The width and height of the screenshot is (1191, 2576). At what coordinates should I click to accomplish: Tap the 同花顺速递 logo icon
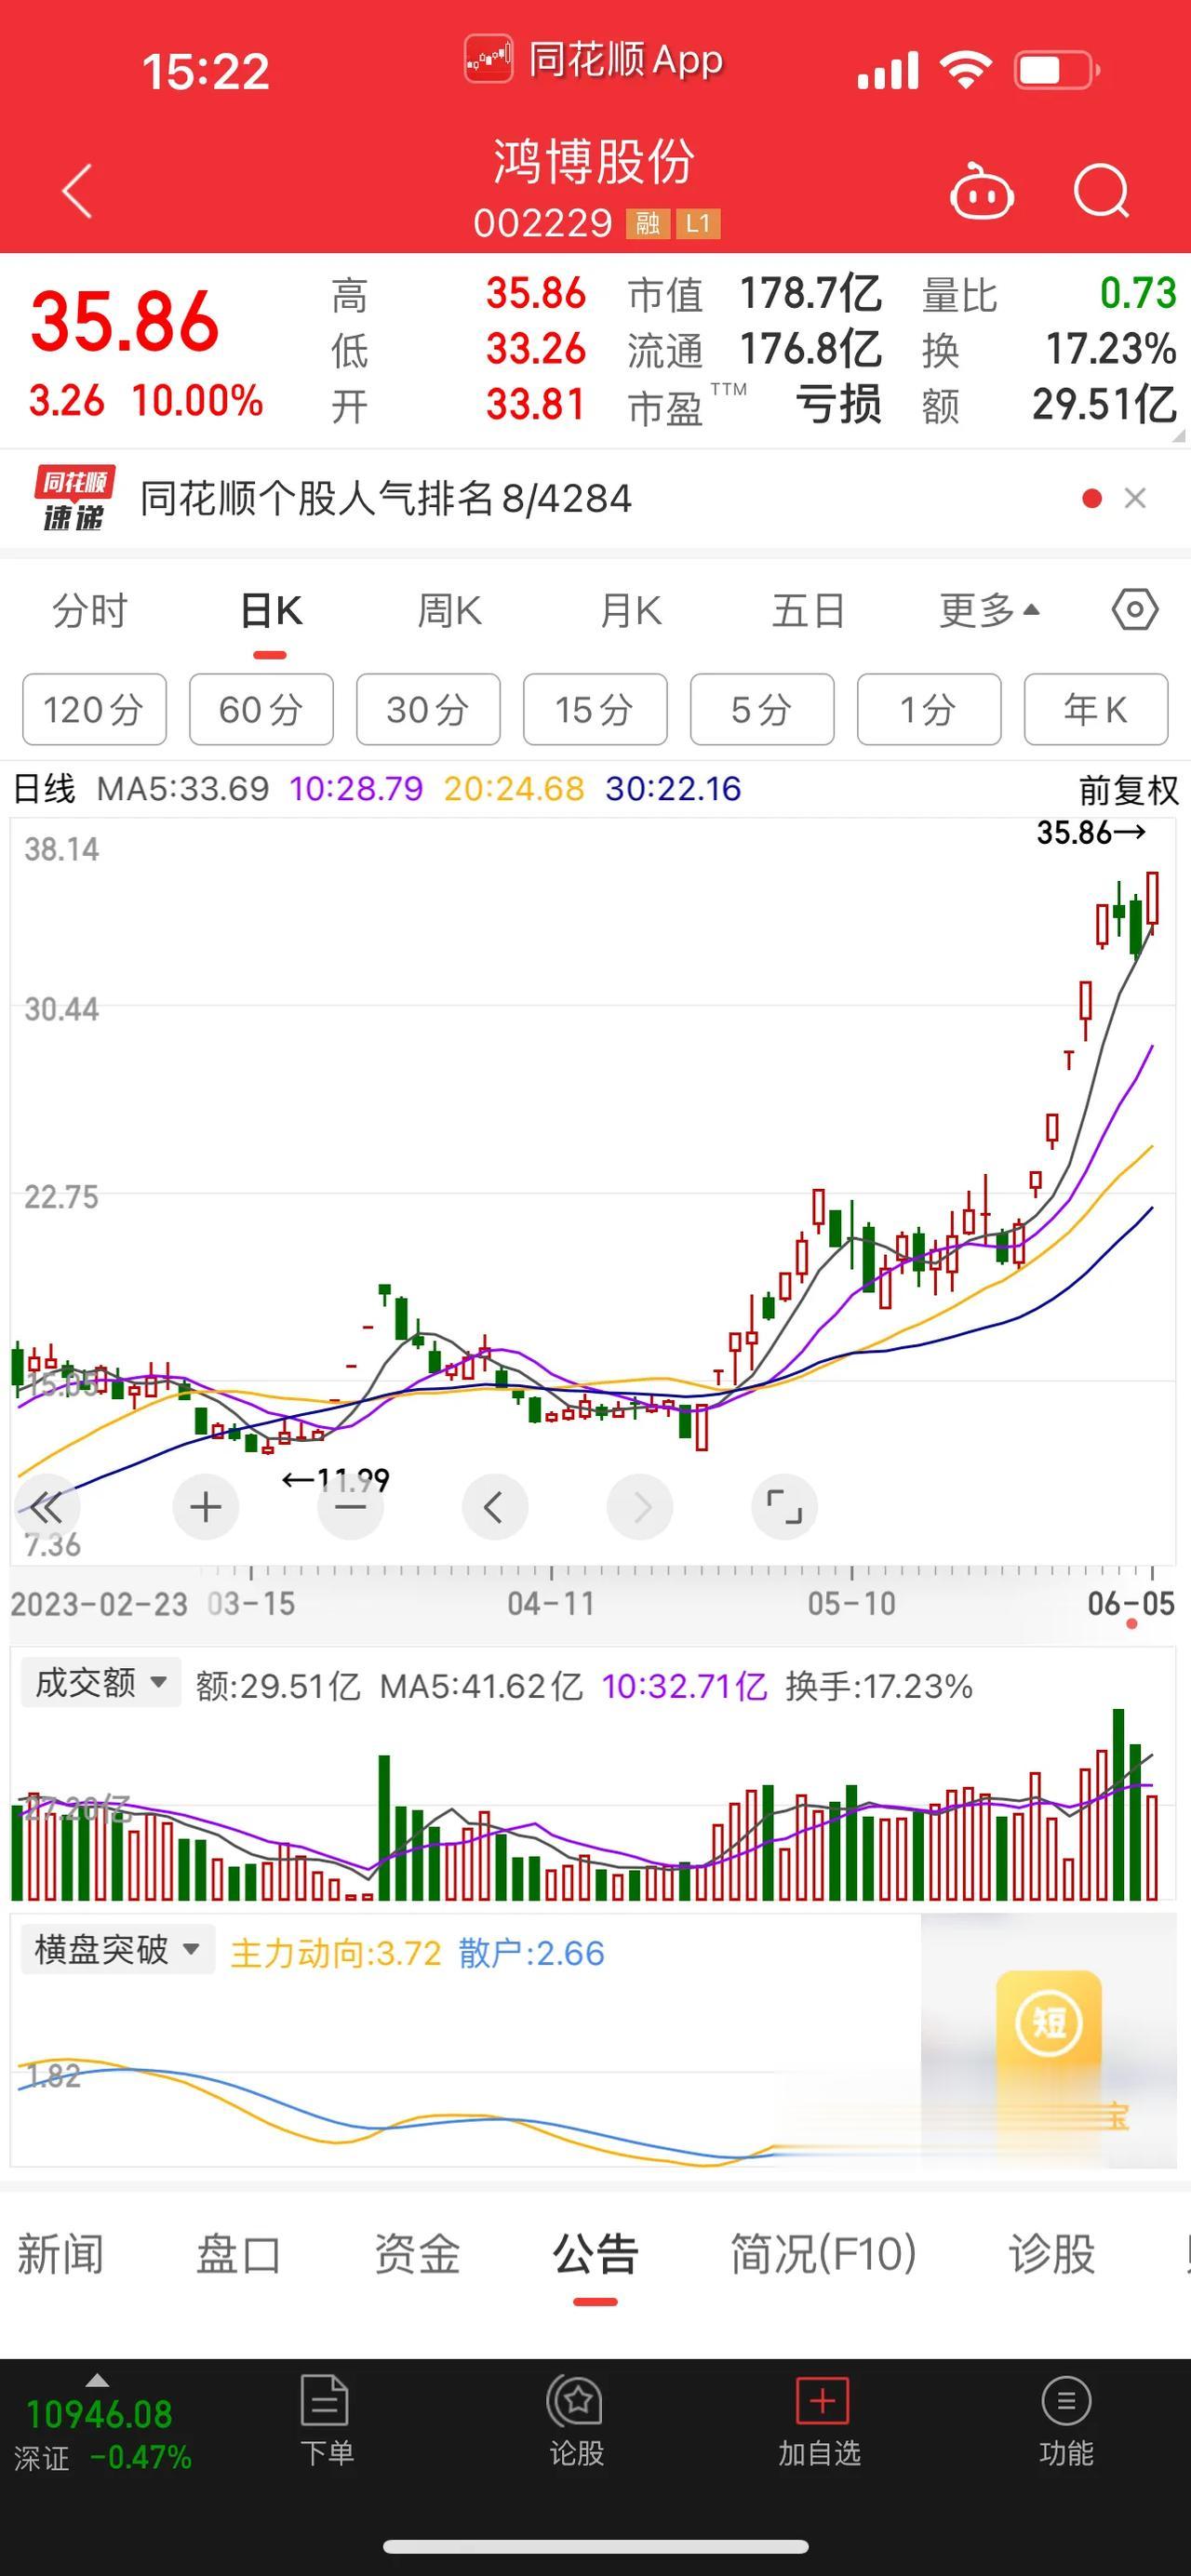tap(74, 498)
